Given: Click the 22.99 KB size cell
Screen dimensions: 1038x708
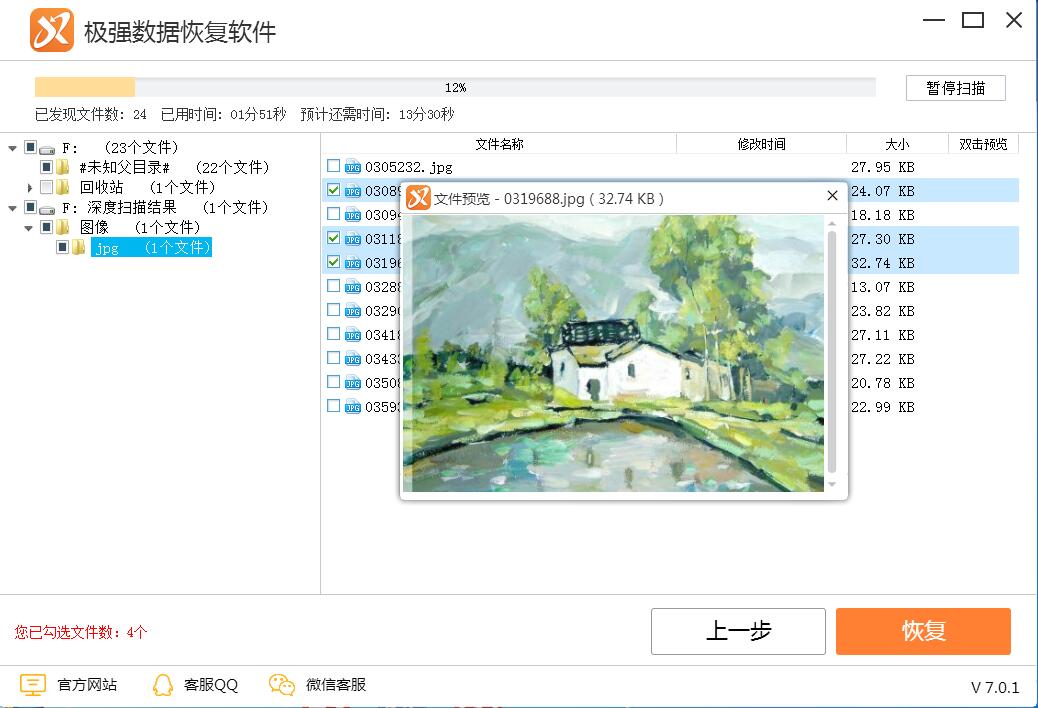Looking at the screenshot, I should click(882, 407).
